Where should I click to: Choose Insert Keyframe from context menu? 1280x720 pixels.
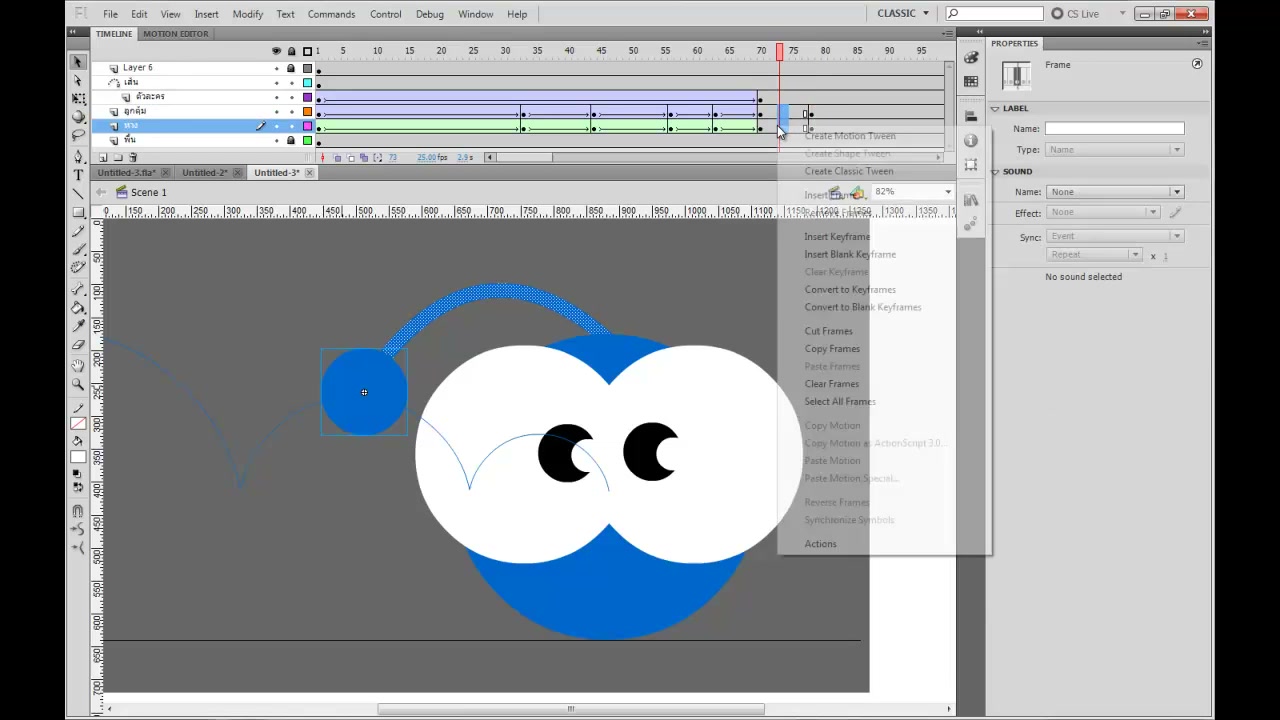837,236
